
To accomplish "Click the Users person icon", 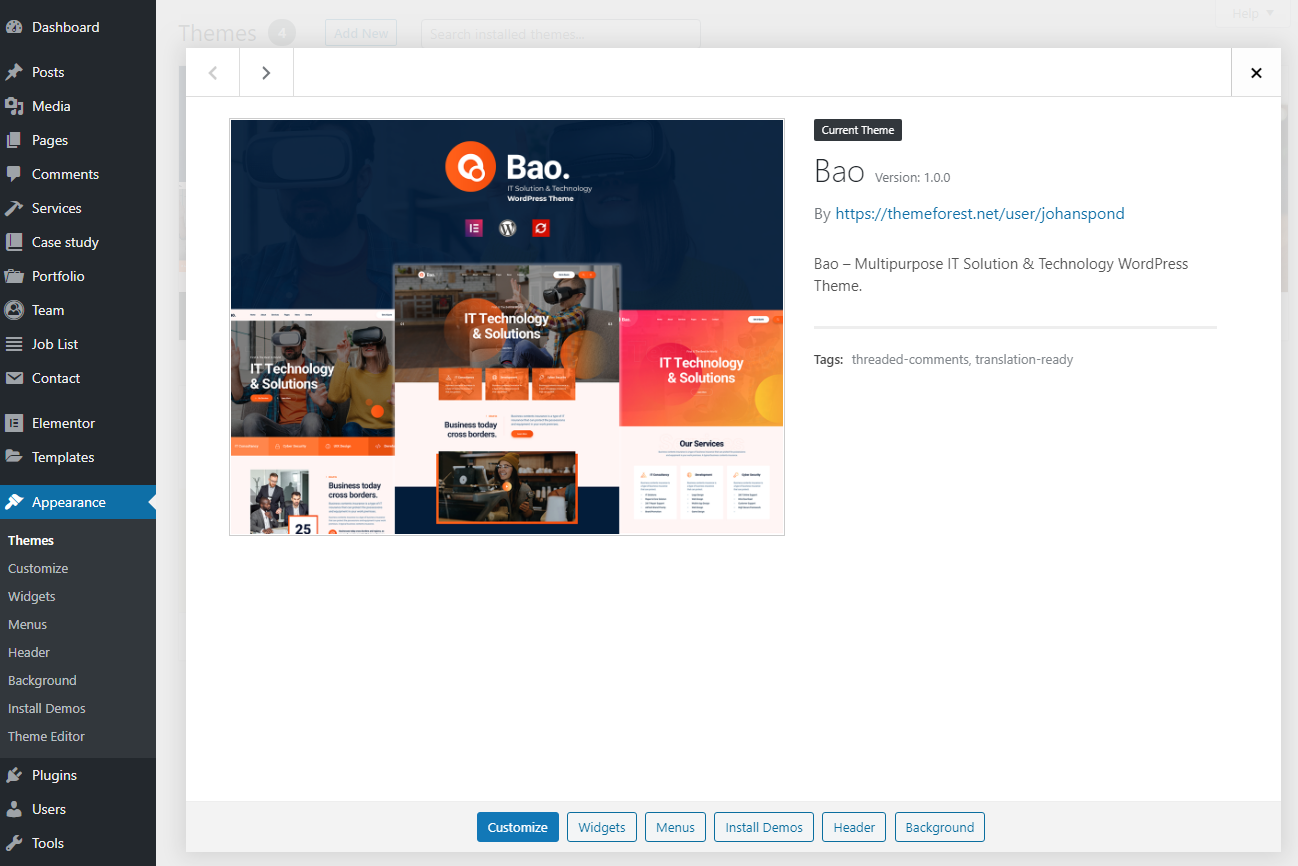I will (14, 809).
